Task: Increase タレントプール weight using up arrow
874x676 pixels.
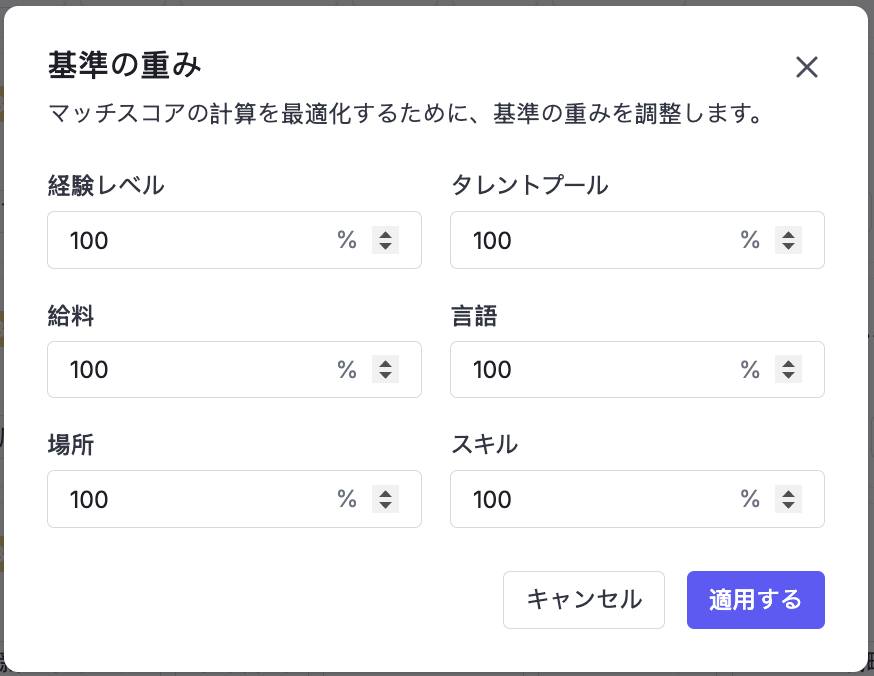Action: click(x=788, y=234)
